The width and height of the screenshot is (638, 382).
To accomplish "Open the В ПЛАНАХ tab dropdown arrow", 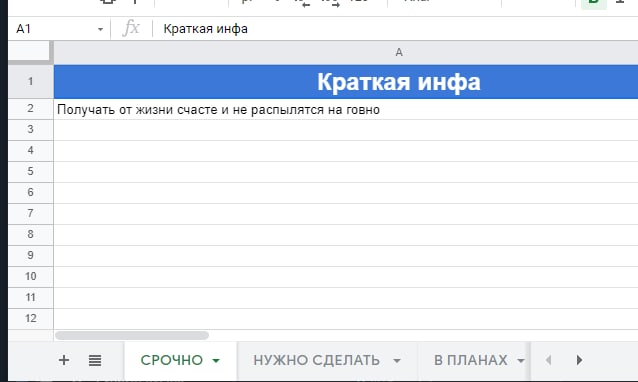I will pyautogui.click(x=521, y=360).
